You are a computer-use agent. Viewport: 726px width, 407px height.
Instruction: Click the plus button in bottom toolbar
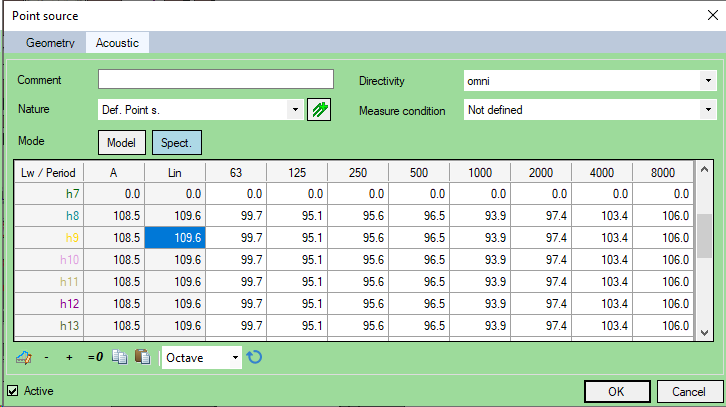[69, 357]
